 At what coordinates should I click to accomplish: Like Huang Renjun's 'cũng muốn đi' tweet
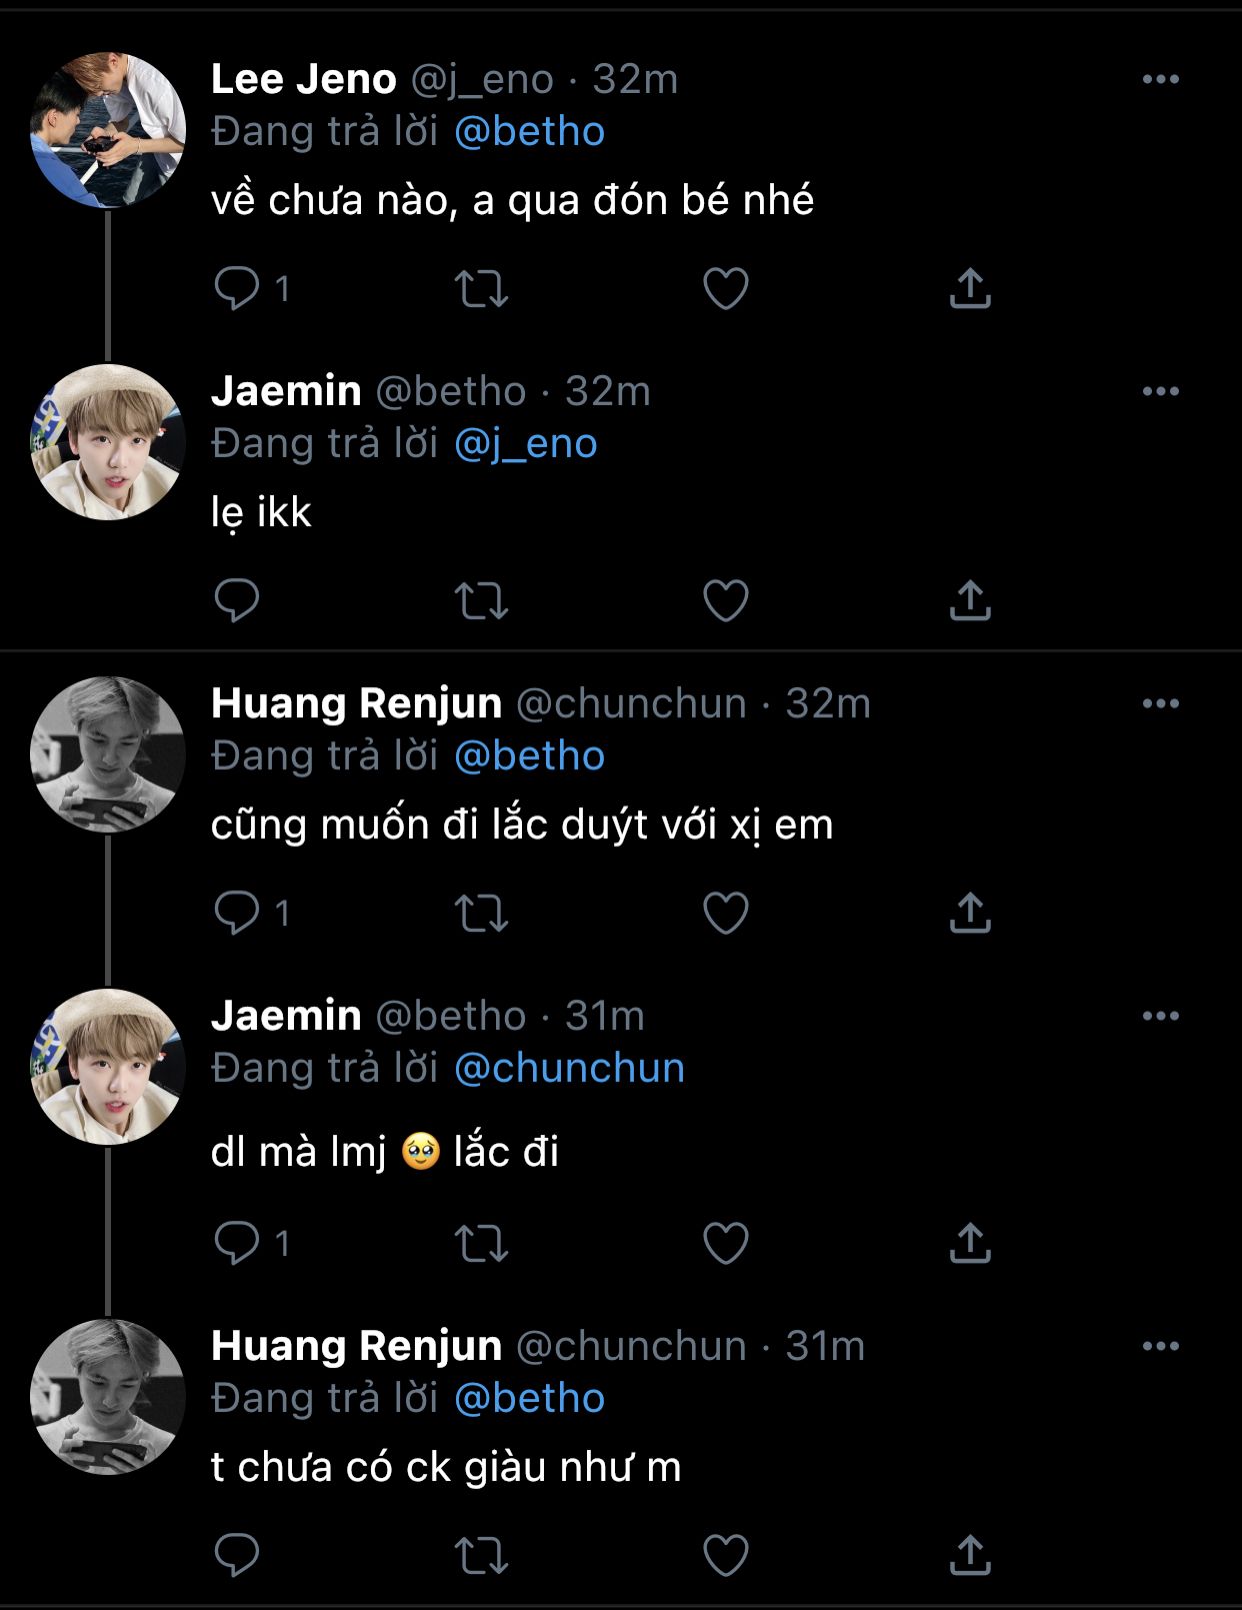click(725, 912)
